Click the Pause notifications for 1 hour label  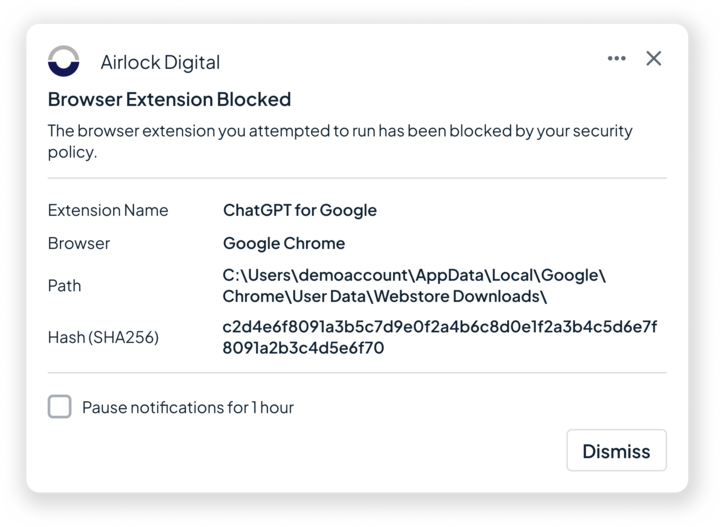[x=188, y=407]
